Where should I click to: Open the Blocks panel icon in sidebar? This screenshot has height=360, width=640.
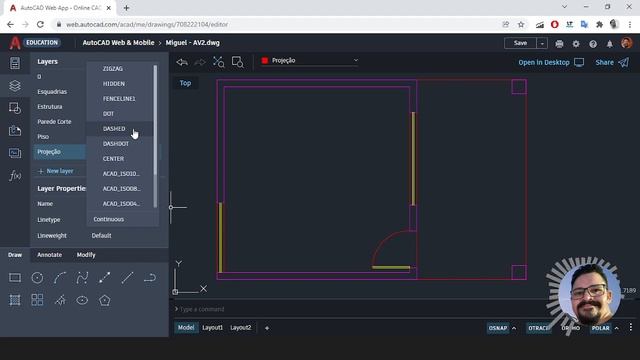coord(15,108)
